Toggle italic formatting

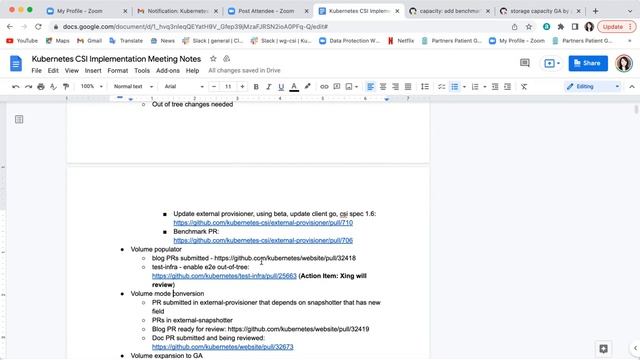[x=269, y=87]
